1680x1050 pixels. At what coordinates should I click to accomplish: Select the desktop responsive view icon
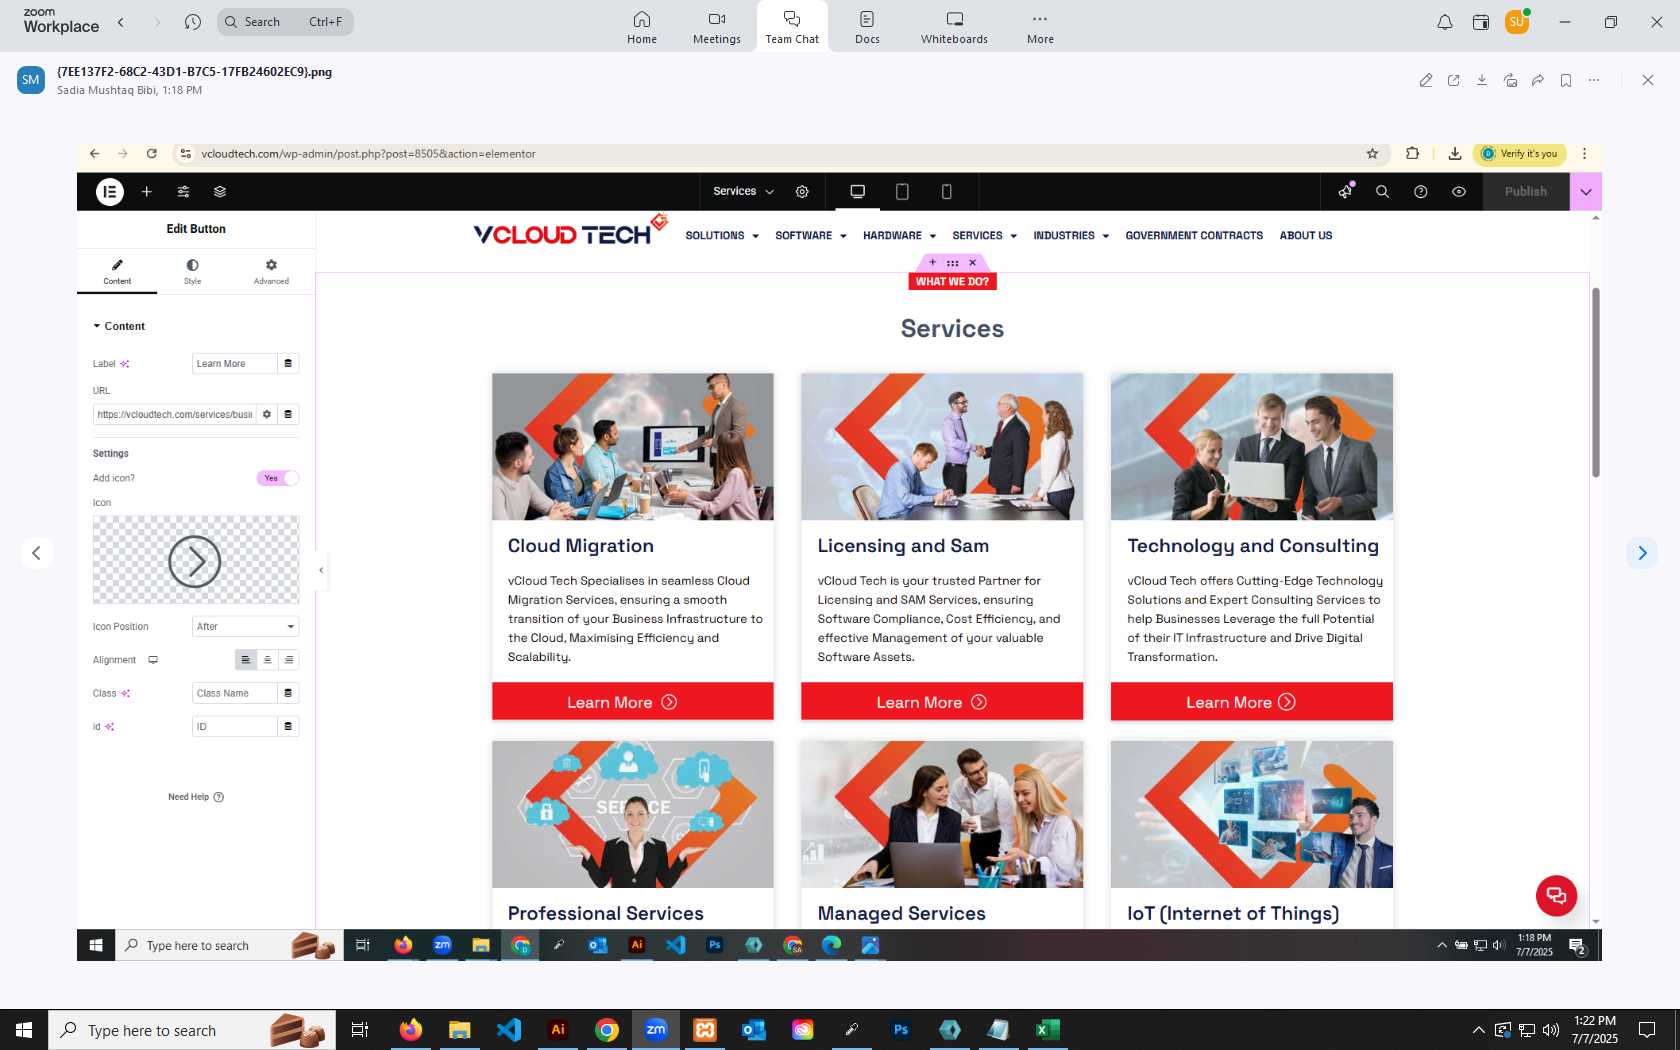coord(857,191)
